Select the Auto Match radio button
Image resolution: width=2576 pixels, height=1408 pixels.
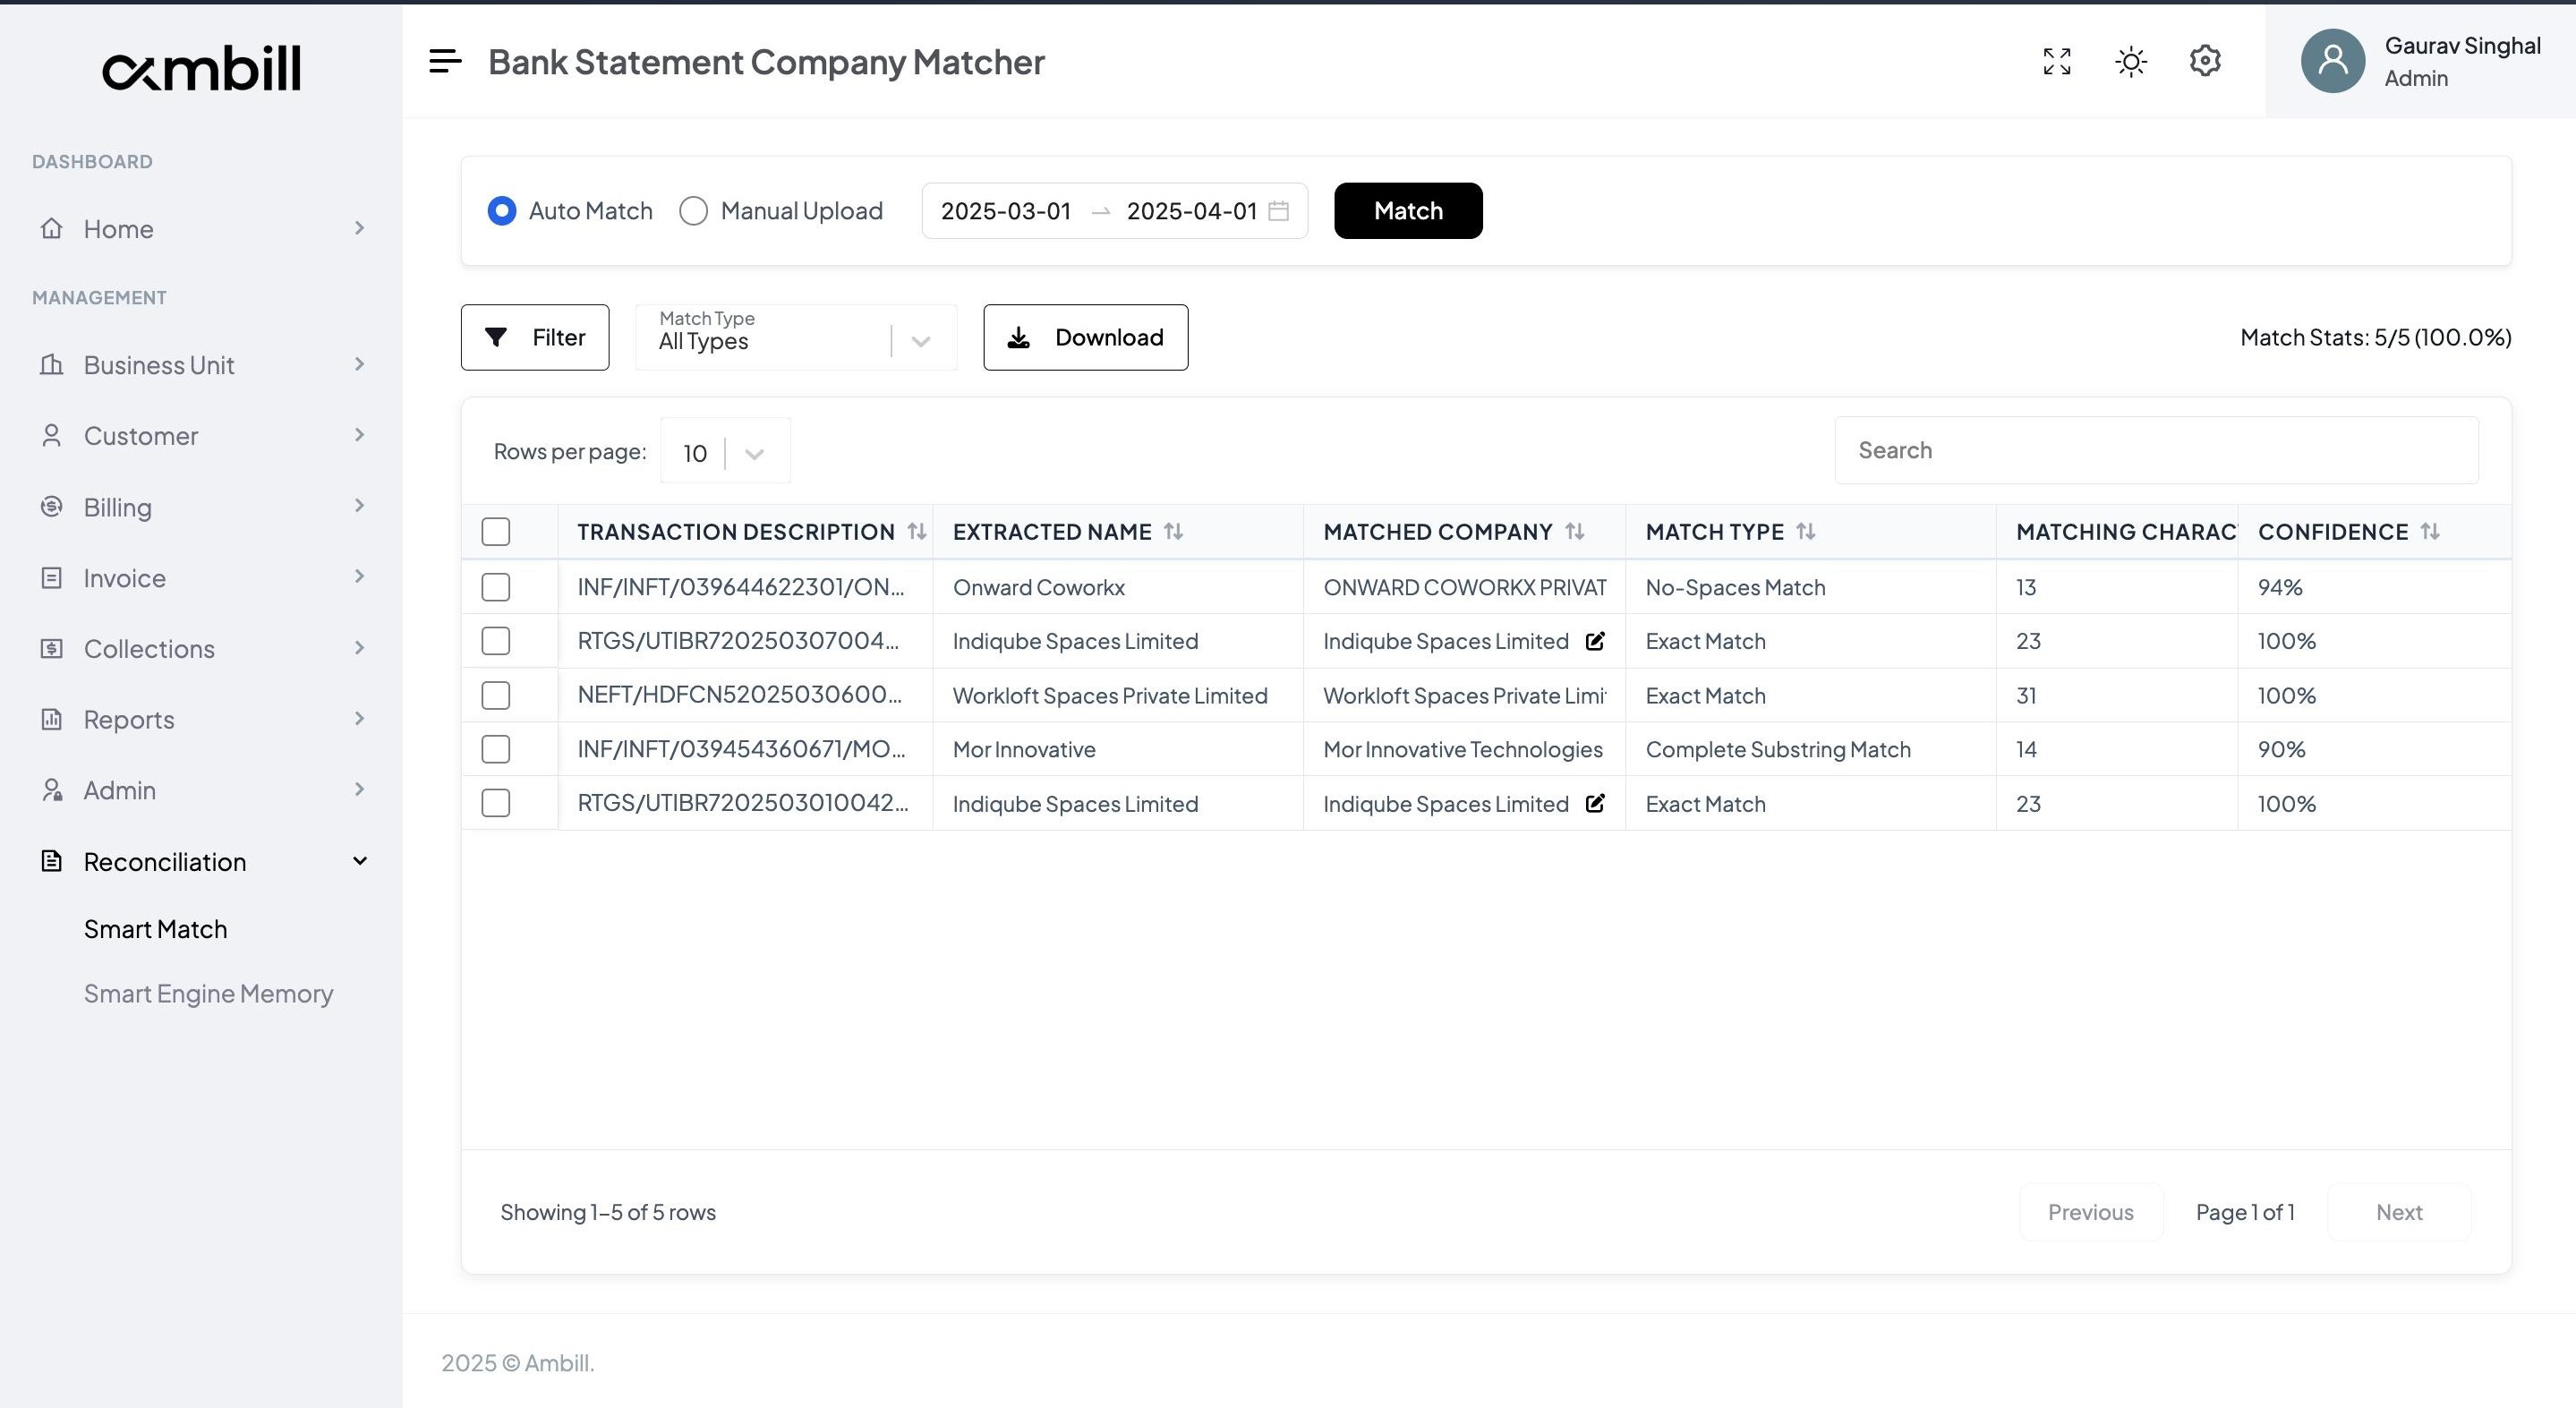click(502, 211)
